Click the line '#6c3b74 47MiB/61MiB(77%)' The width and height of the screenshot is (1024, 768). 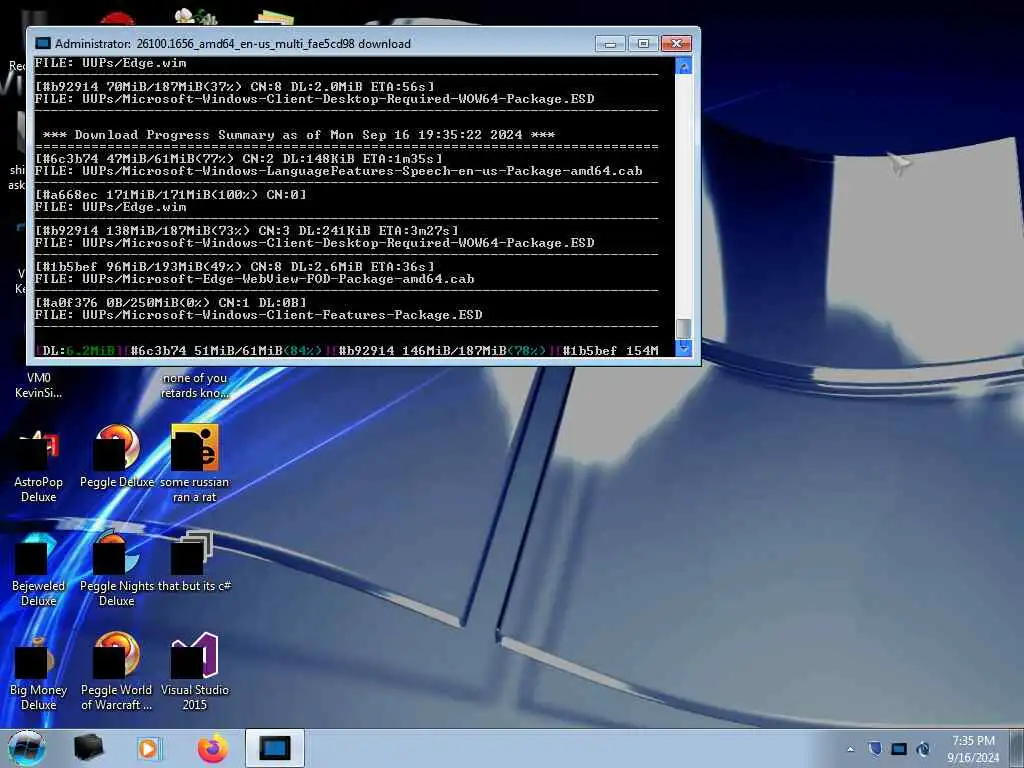239,159
